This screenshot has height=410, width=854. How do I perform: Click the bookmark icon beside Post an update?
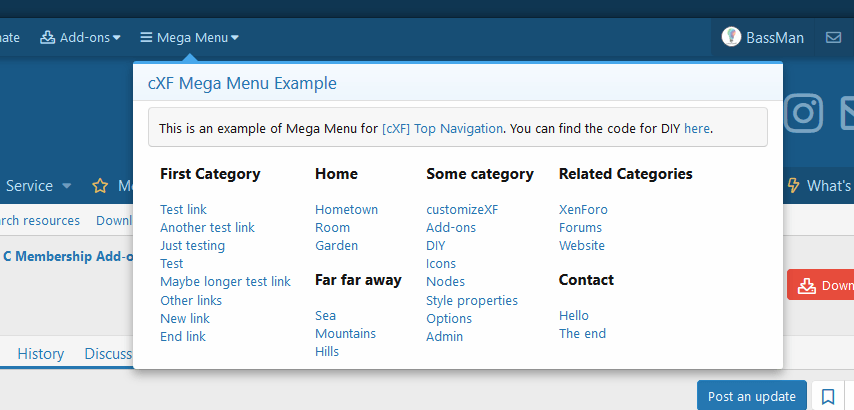coord(828,396)
